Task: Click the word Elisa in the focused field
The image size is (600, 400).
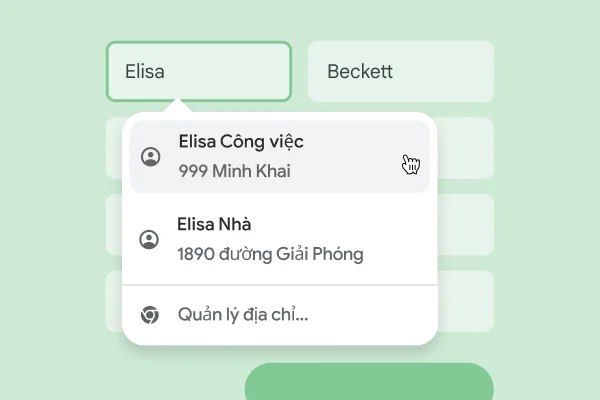Action: pyautogui.click(x=145, y=72)
